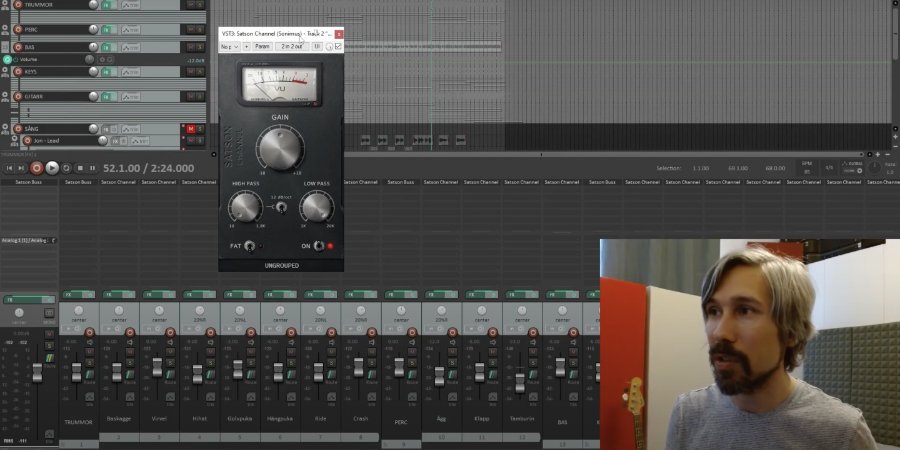The image size is (900, 450).
Task: Click the Tamburin mixer volume fader
Action: tap(519, 383)
